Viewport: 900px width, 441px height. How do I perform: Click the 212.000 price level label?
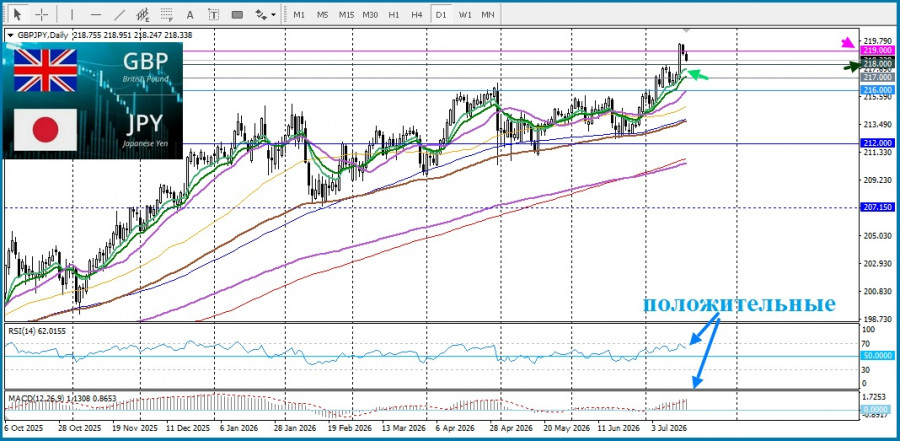pos(878,143)
